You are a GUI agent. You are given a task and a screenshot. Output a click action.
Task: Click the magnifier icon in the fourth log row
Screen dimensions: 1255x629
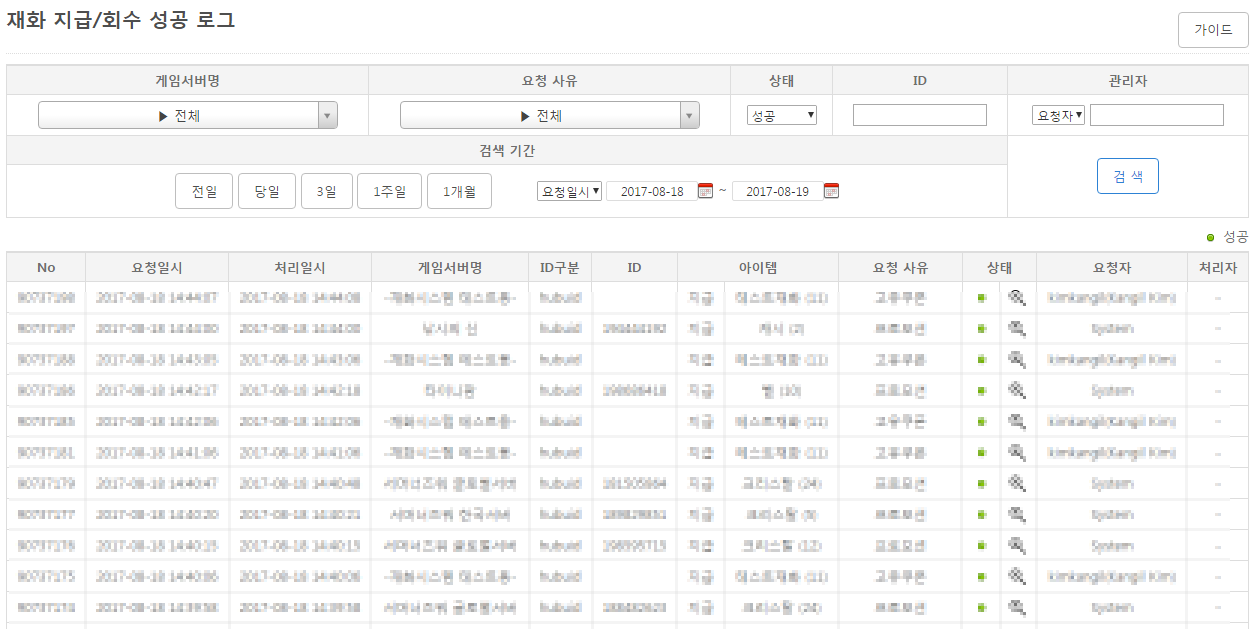[1017, 390]
